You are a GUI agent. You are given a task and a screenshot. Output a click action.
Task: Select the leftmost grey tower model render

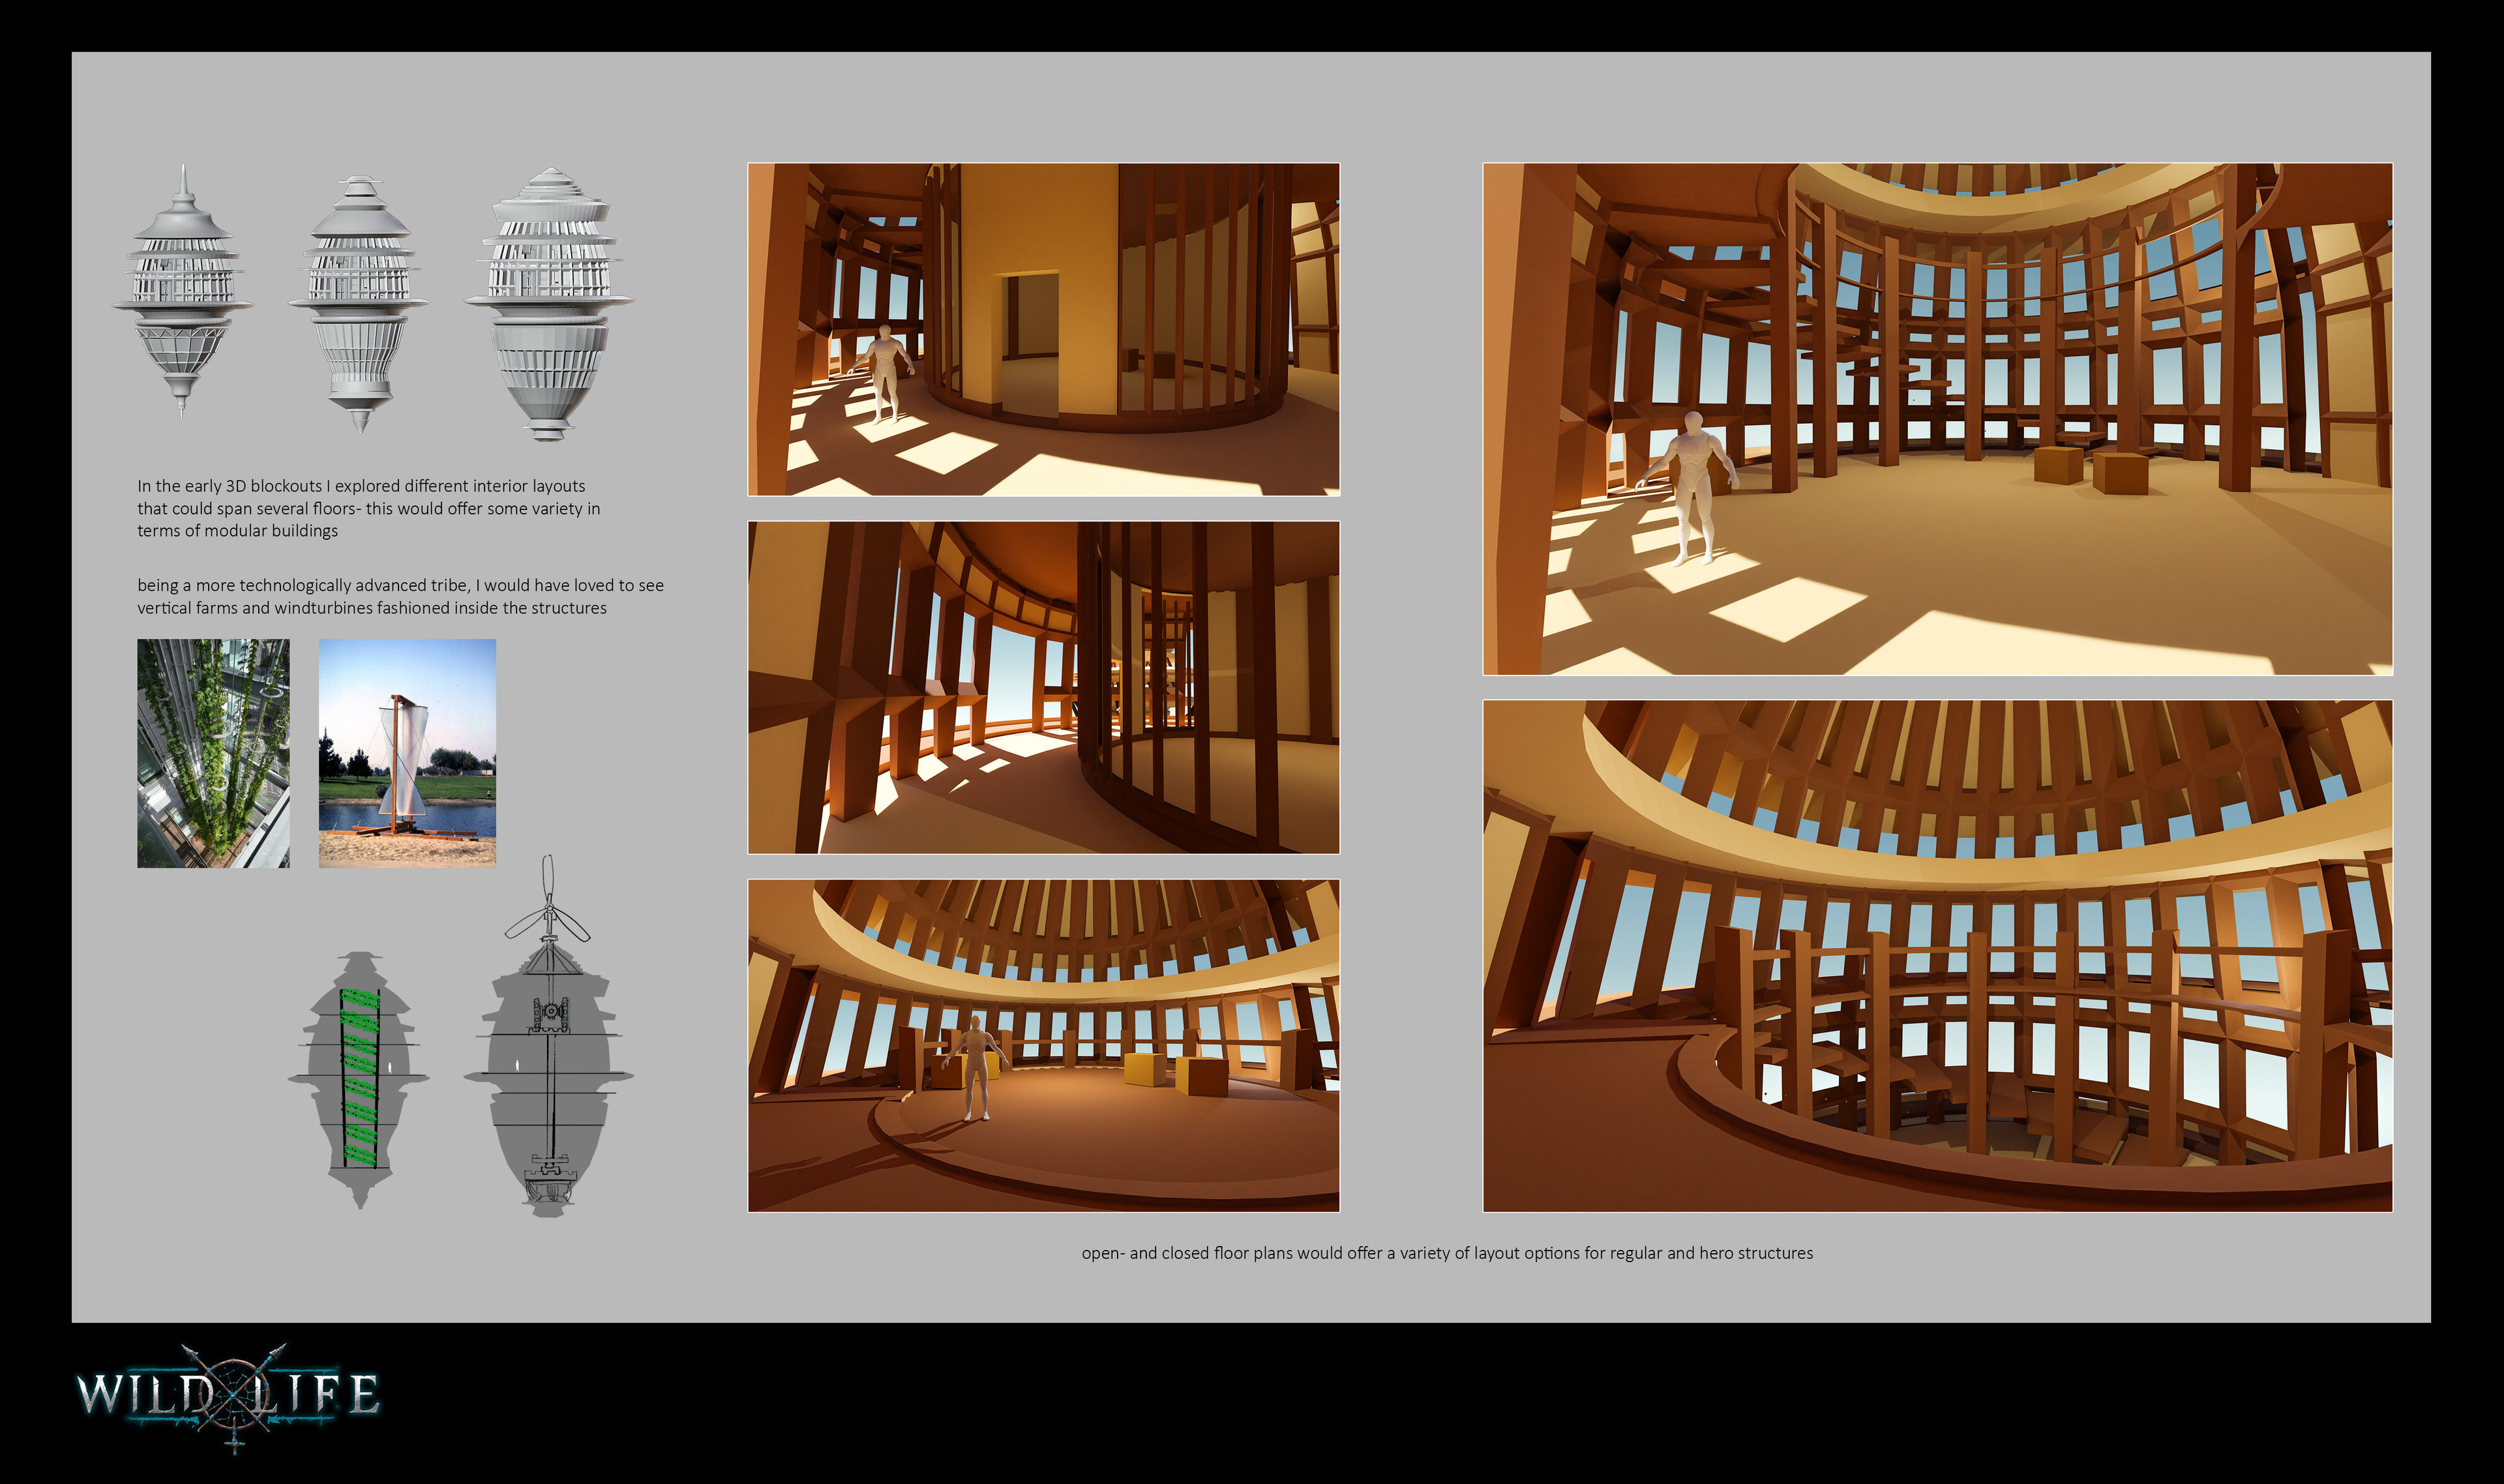[x=182, y=290]
